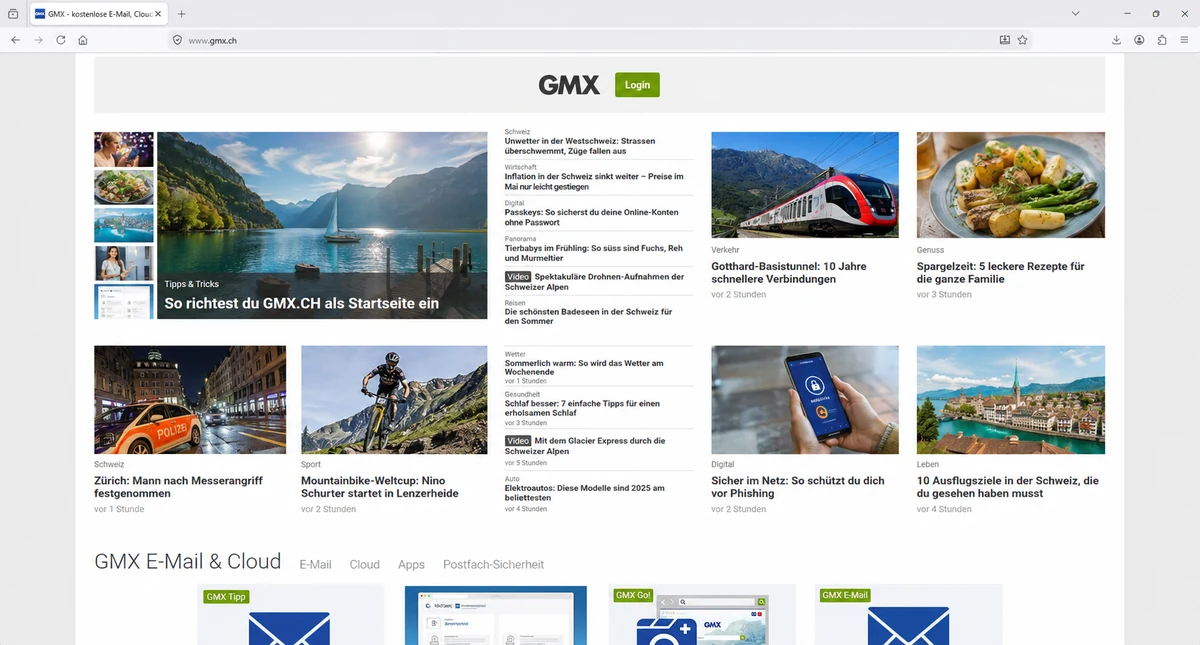Viewport: 1200px width, 645px height.
Task: Open the GMX E-Mail envelope card
Action: click(908, 615)
